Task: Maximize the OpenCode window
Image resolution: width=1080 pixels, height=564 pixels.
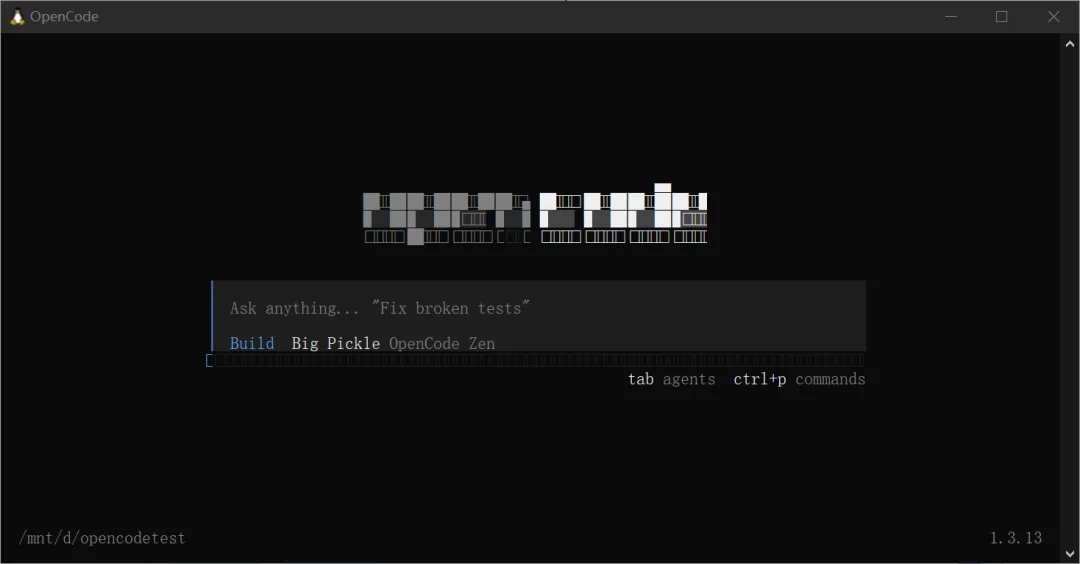Action: click(x=1001, y=17)
